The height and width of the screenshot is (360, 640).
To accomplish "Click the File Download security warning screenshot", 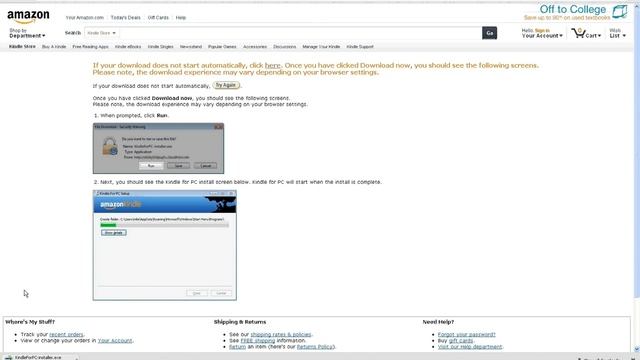I will pos(158,149).
